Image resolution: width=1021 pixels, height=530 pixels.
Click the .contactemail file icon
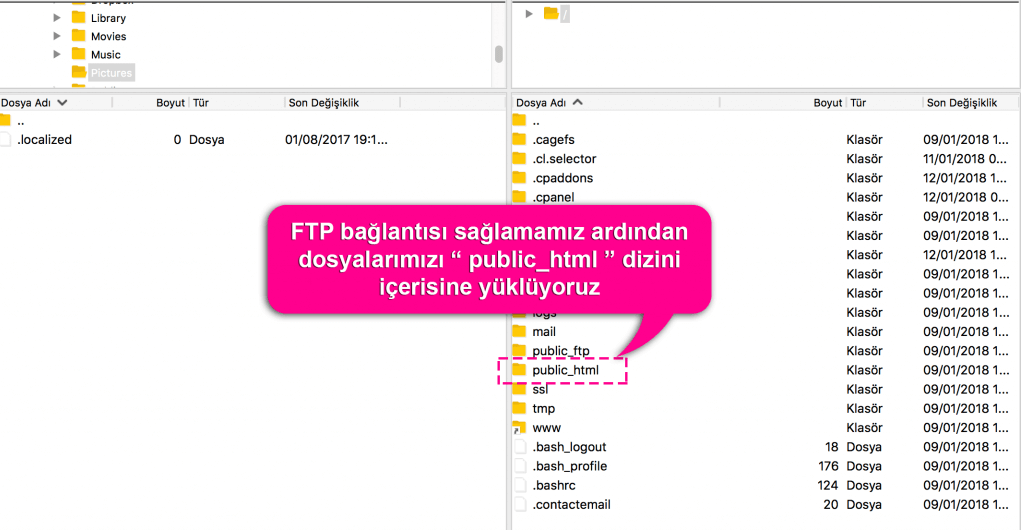(520, 504)
